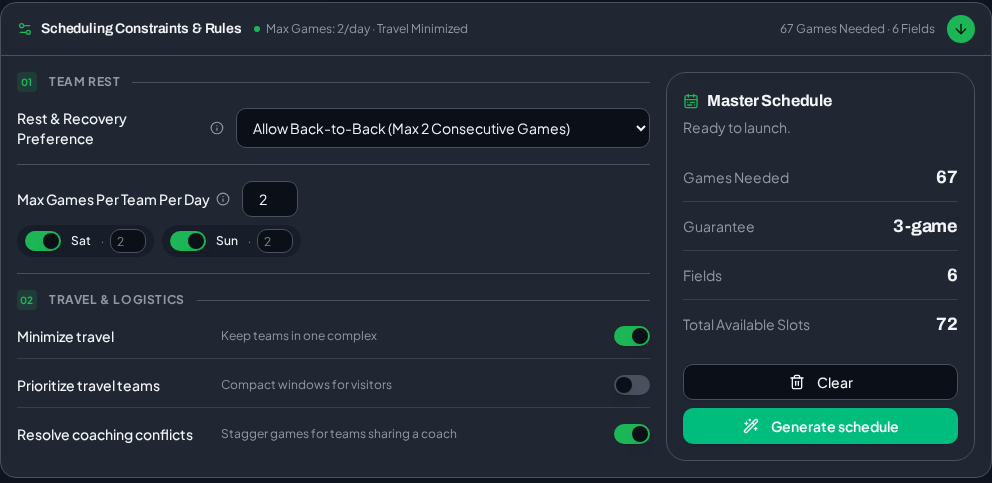The image size is (992, 483).
Task: Collapse panel with green down-arrow button
Action: (960, 29)
